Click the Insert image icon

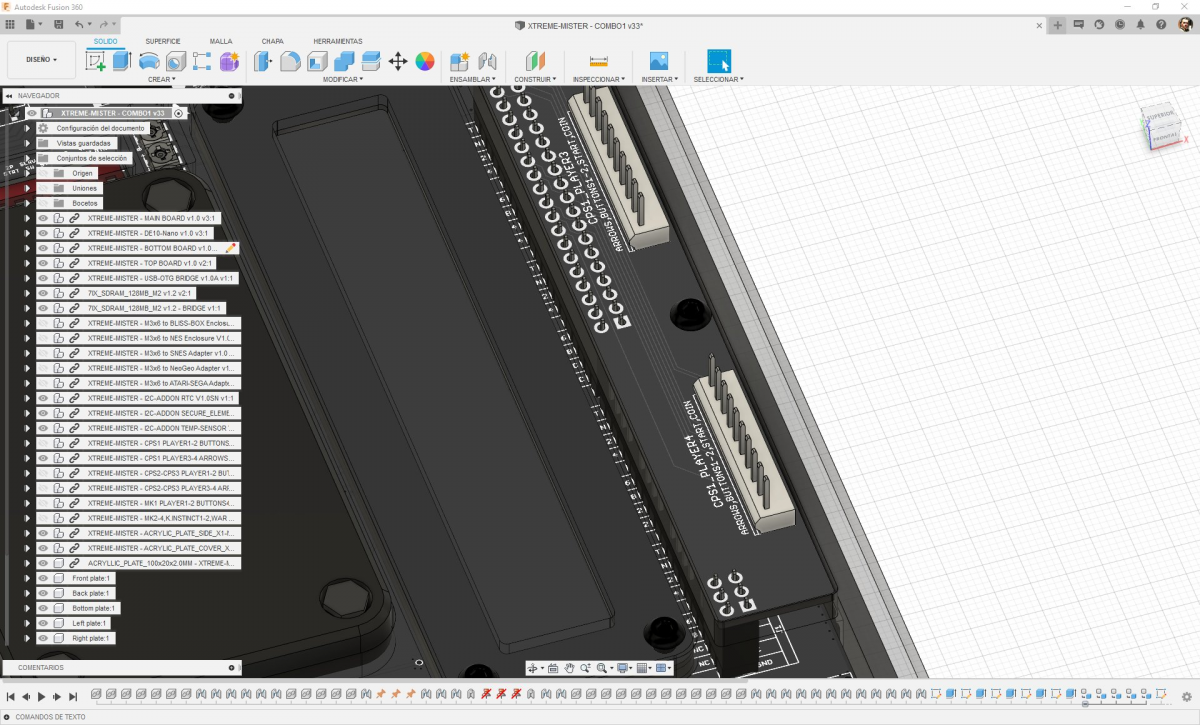(x=658, y=61)
